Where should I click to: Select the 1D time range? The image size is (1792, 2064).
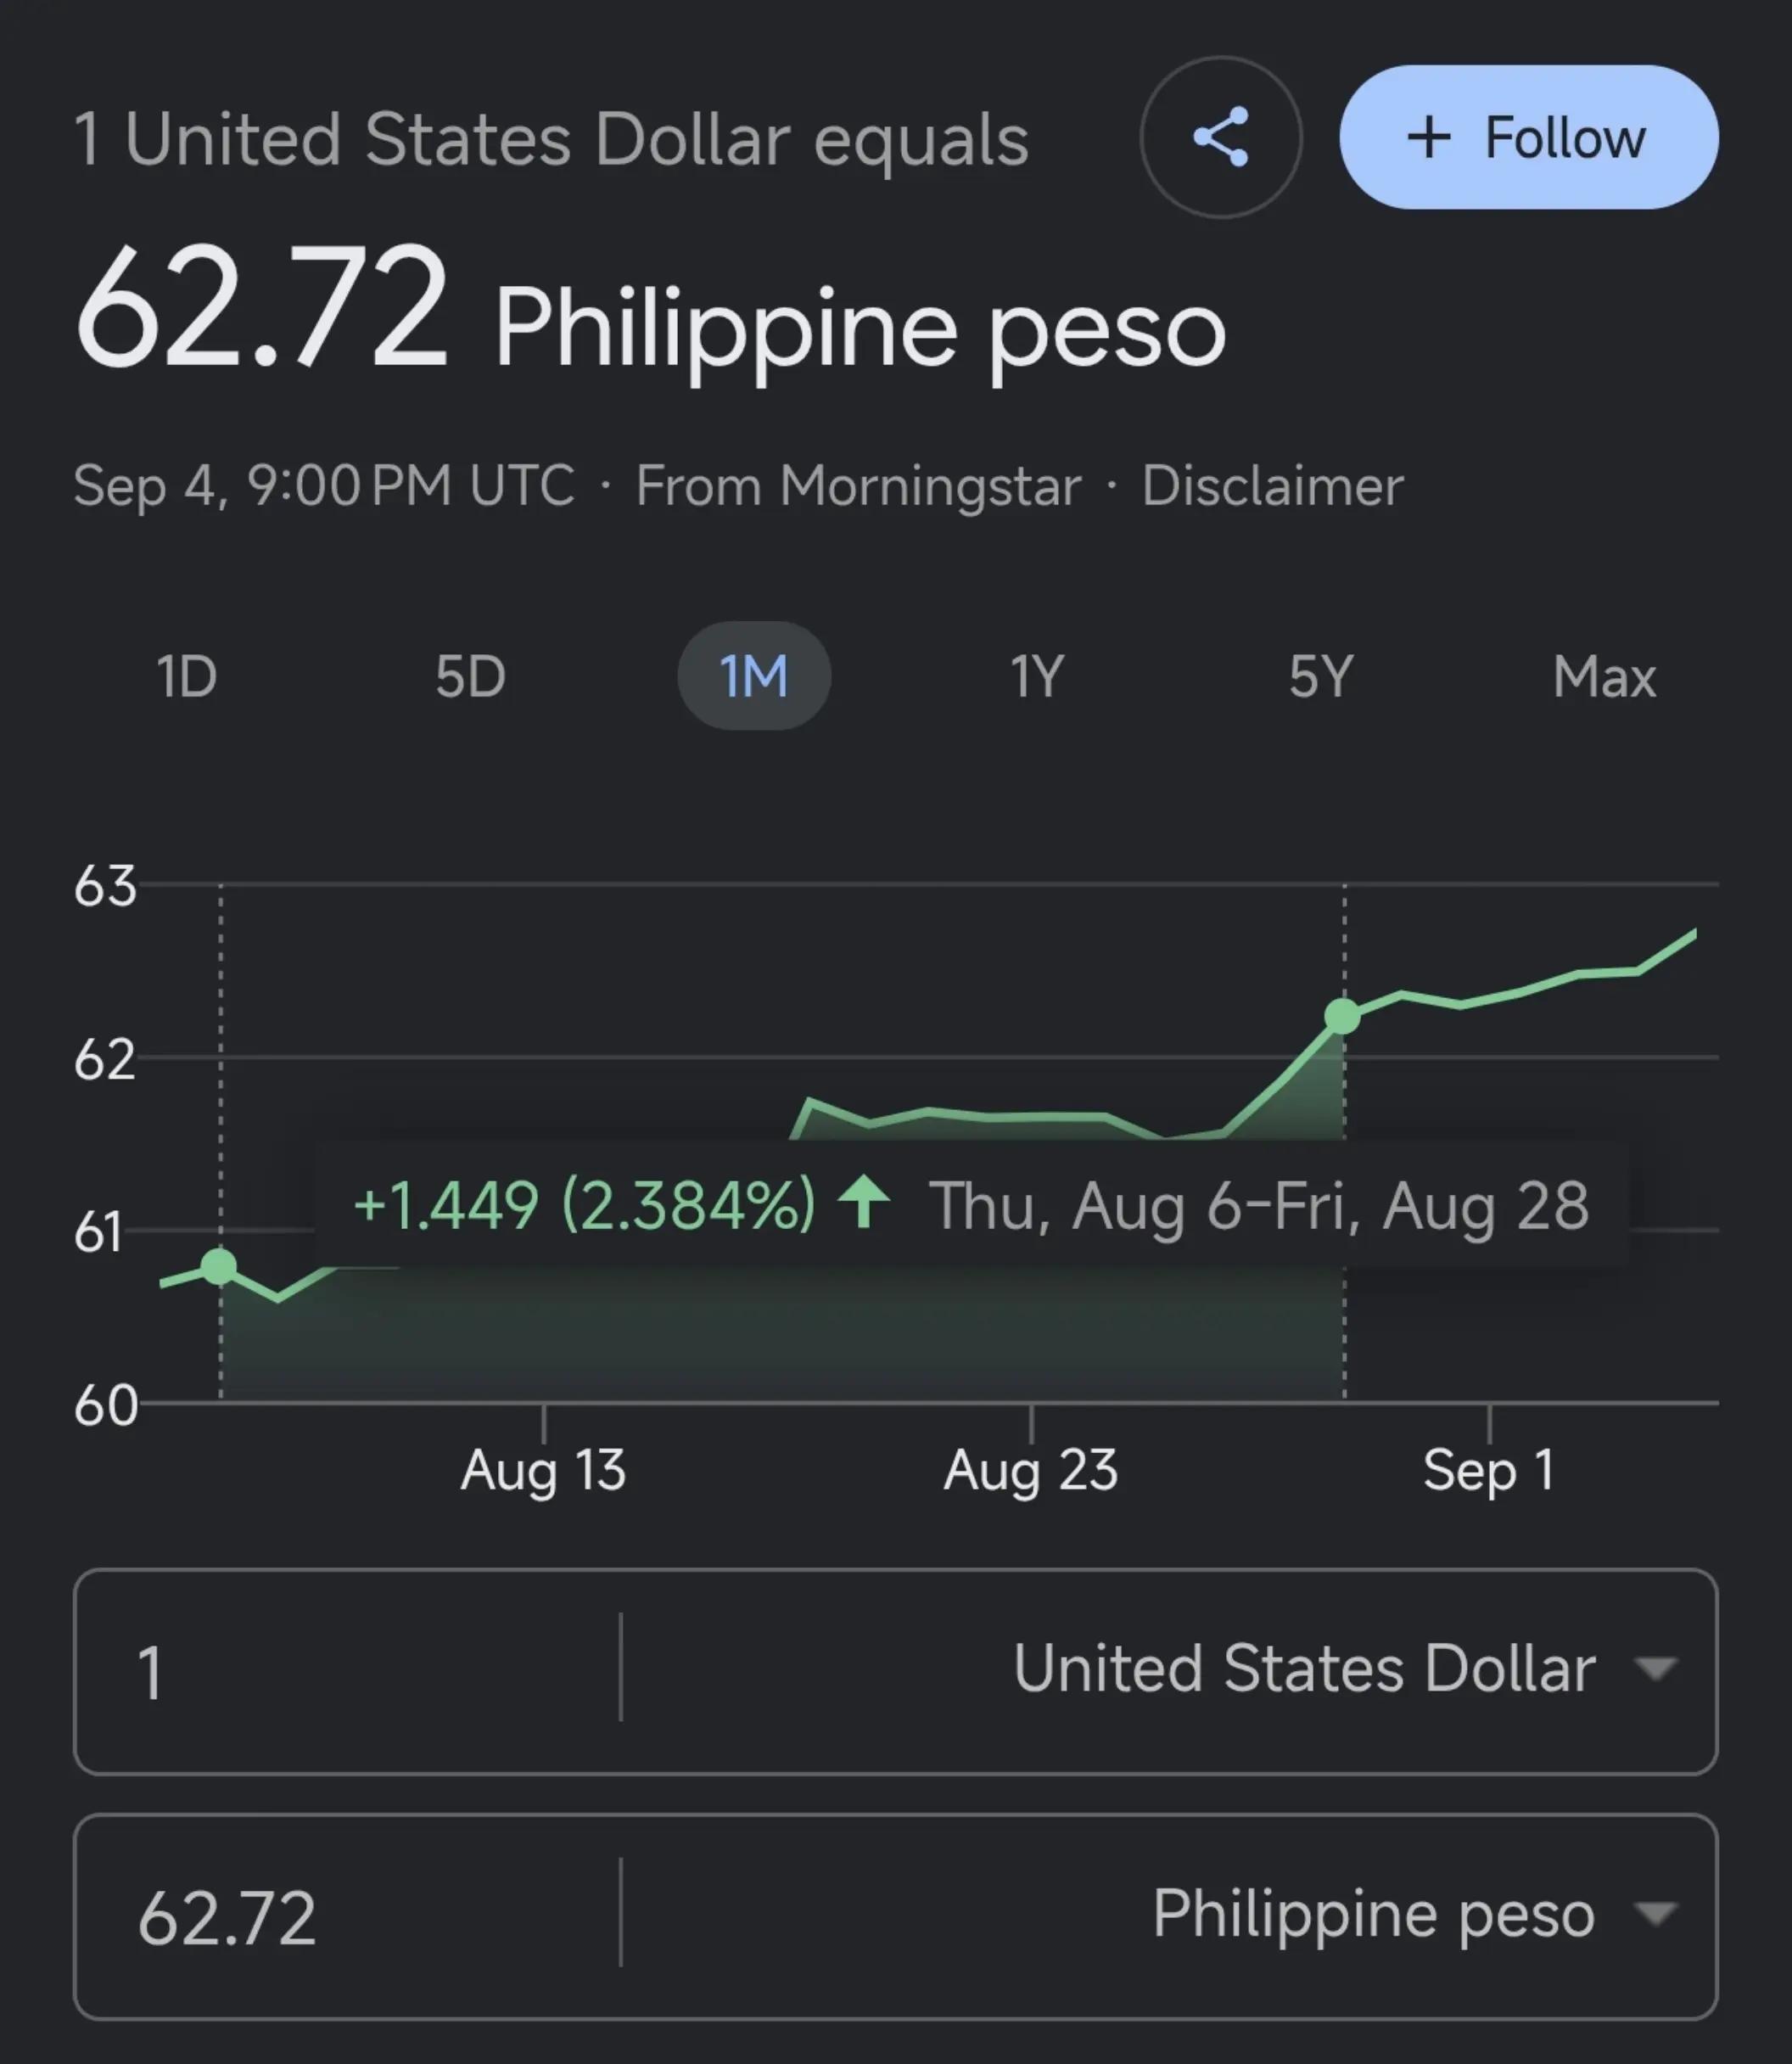tap(186, 676)
